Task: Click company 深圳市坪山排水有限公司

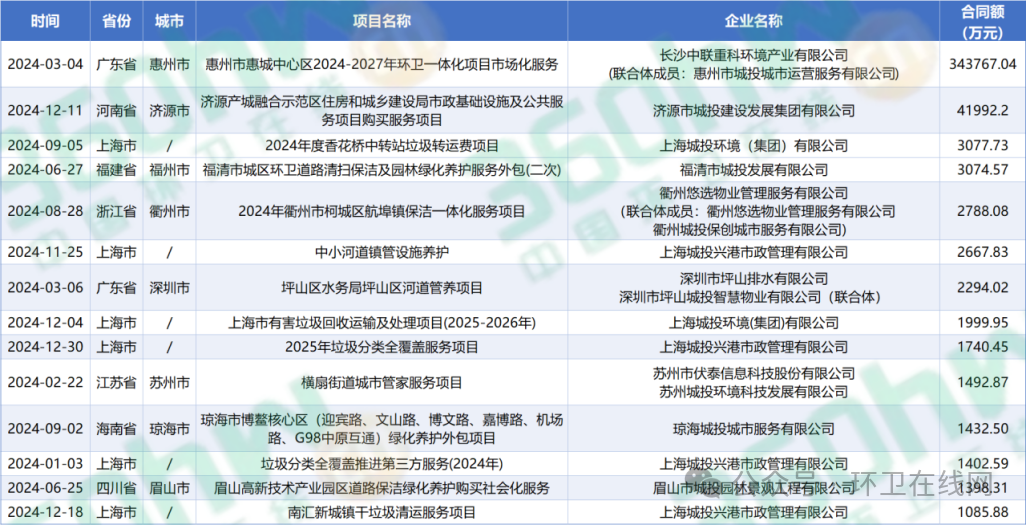Action: point(754,278)
